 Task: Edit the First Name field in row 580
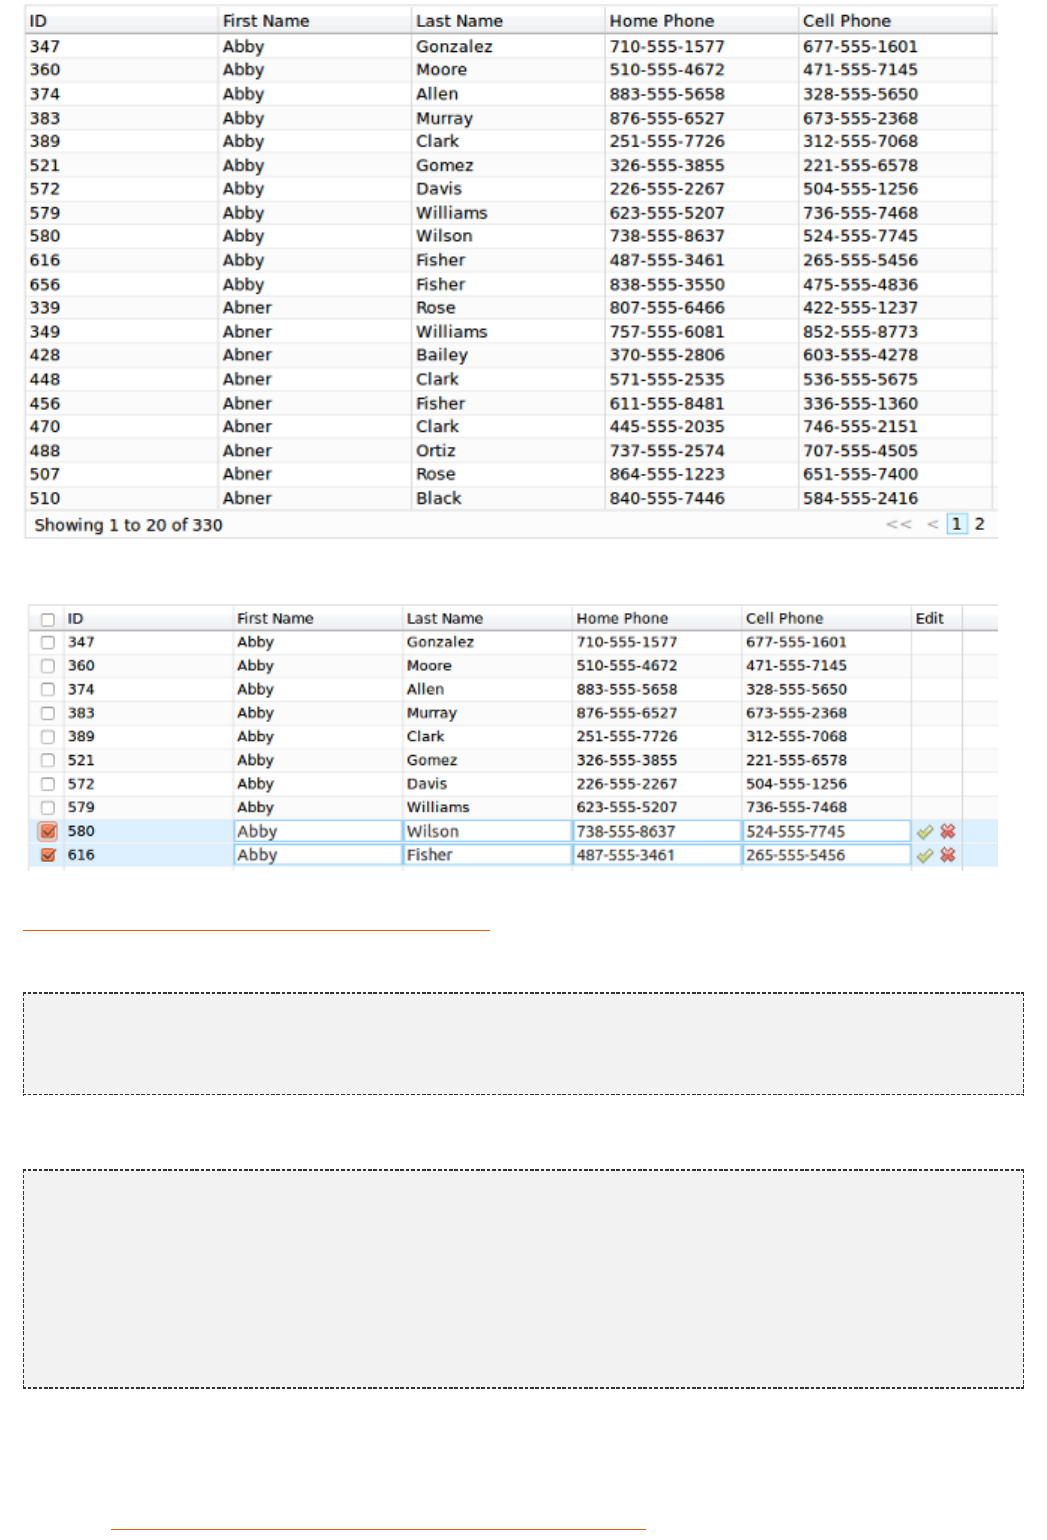click(318, 832)
